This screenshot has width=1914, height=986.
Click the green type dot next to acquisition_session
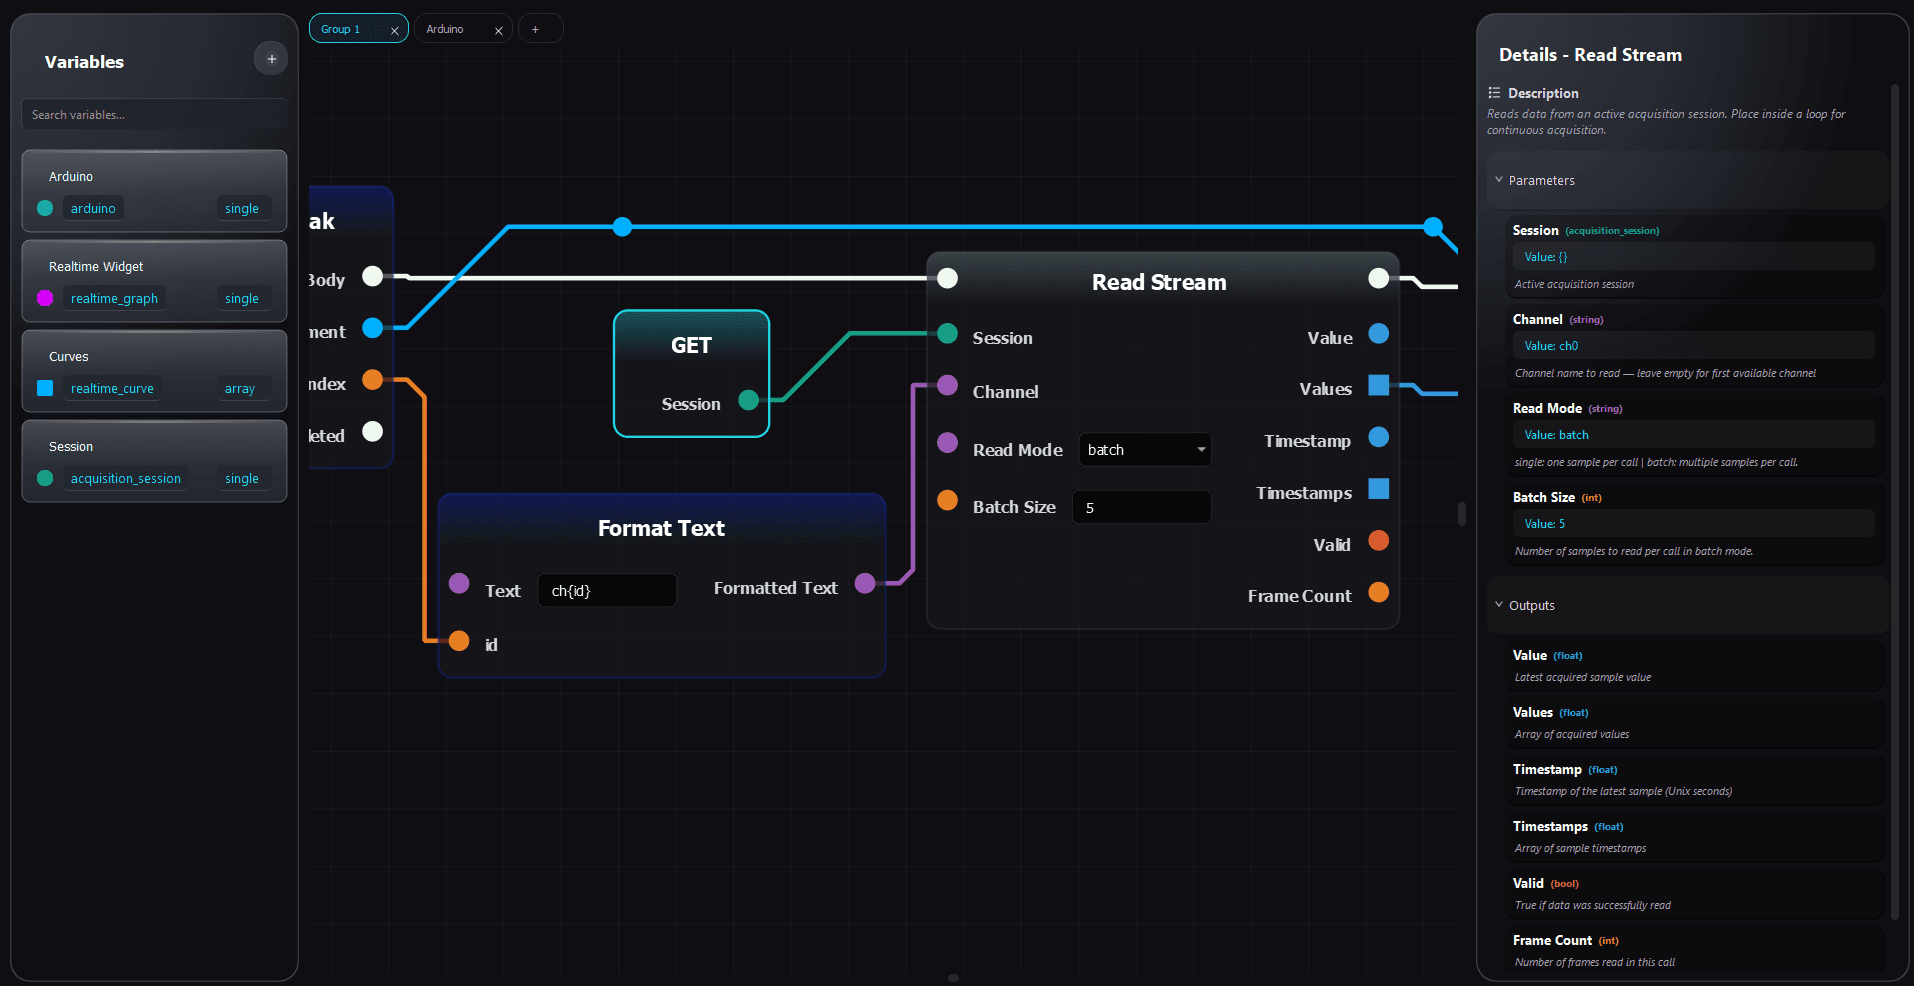pos(44,479)
